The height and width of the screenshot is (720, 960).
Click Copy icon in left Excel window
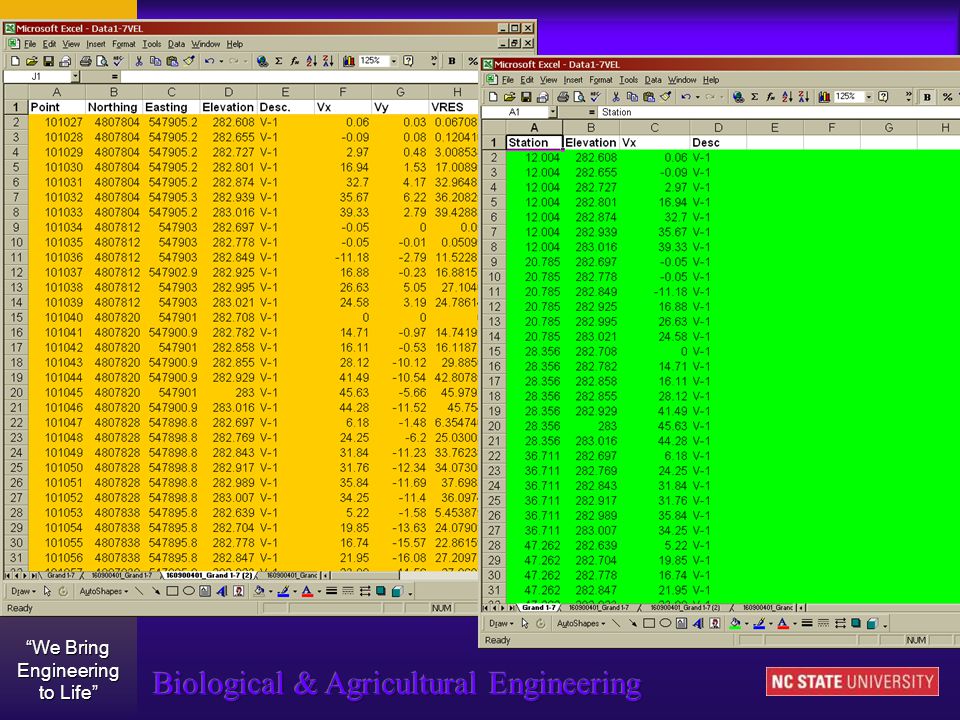(x=156, y=61)
